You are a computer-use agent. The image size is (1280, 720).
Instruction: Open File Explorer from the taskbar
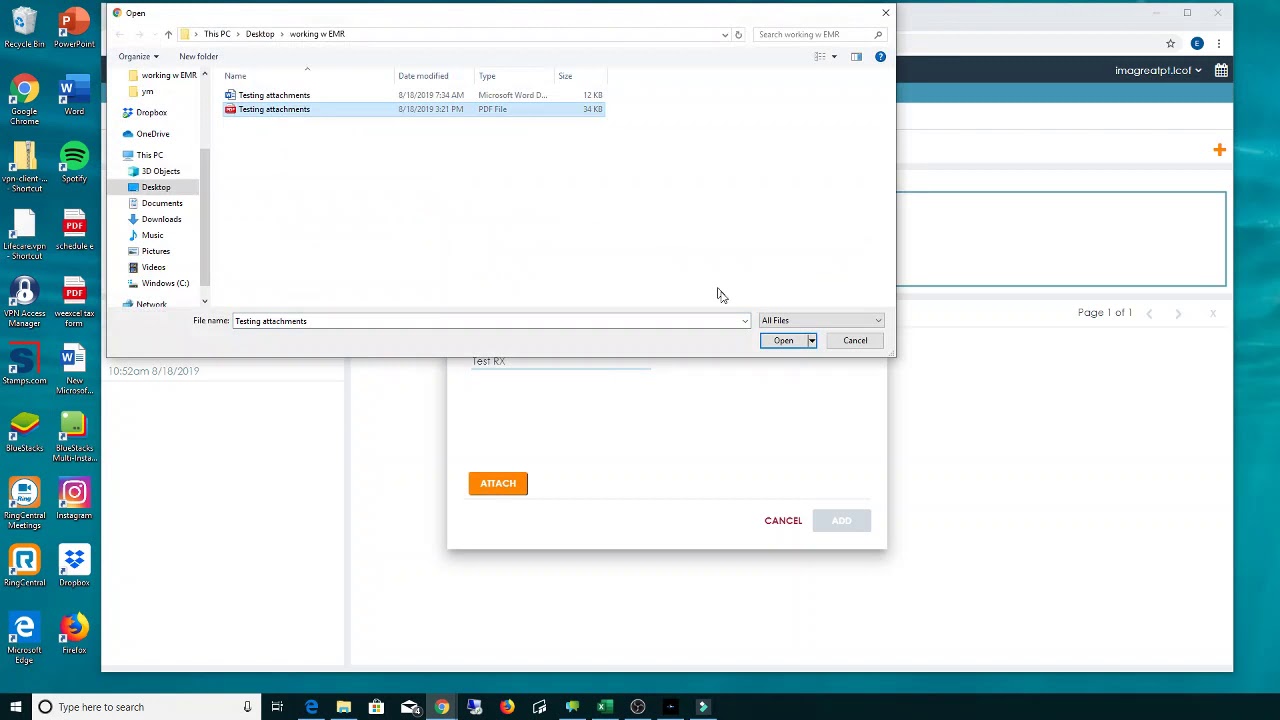(343, 707)
